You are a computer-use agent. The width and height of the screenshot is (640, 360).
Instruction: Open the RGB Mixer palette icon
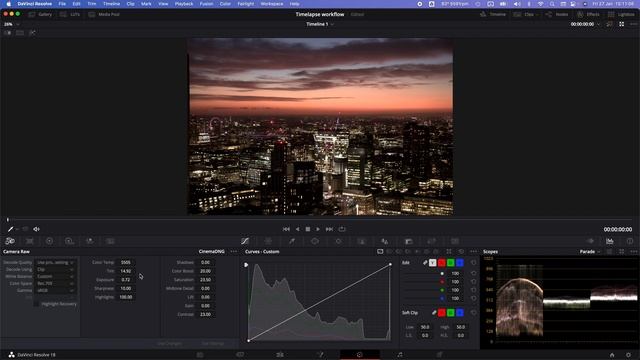point(90,241)
